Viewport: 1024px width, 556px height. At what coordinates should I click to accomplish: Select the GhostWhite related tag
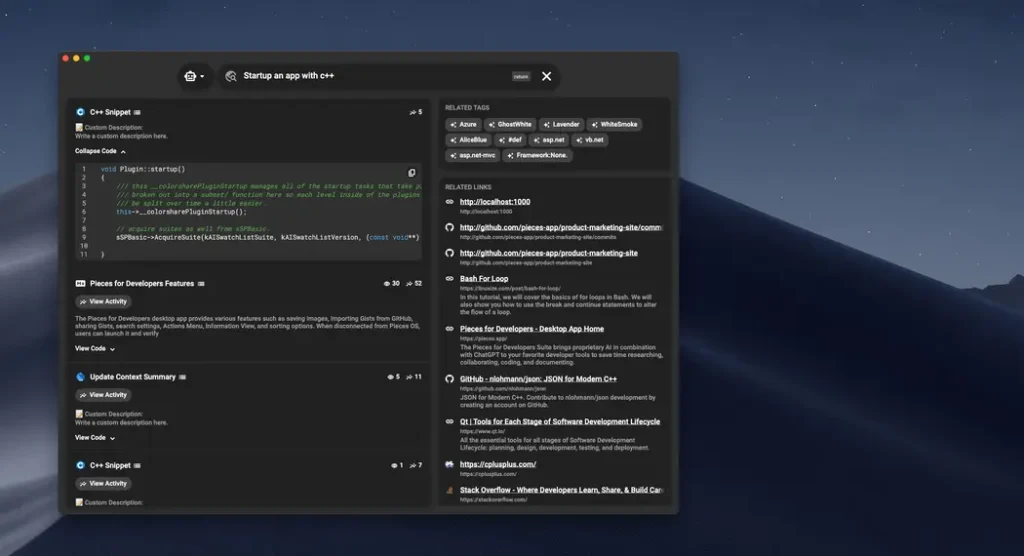click(x=510, y=125)
